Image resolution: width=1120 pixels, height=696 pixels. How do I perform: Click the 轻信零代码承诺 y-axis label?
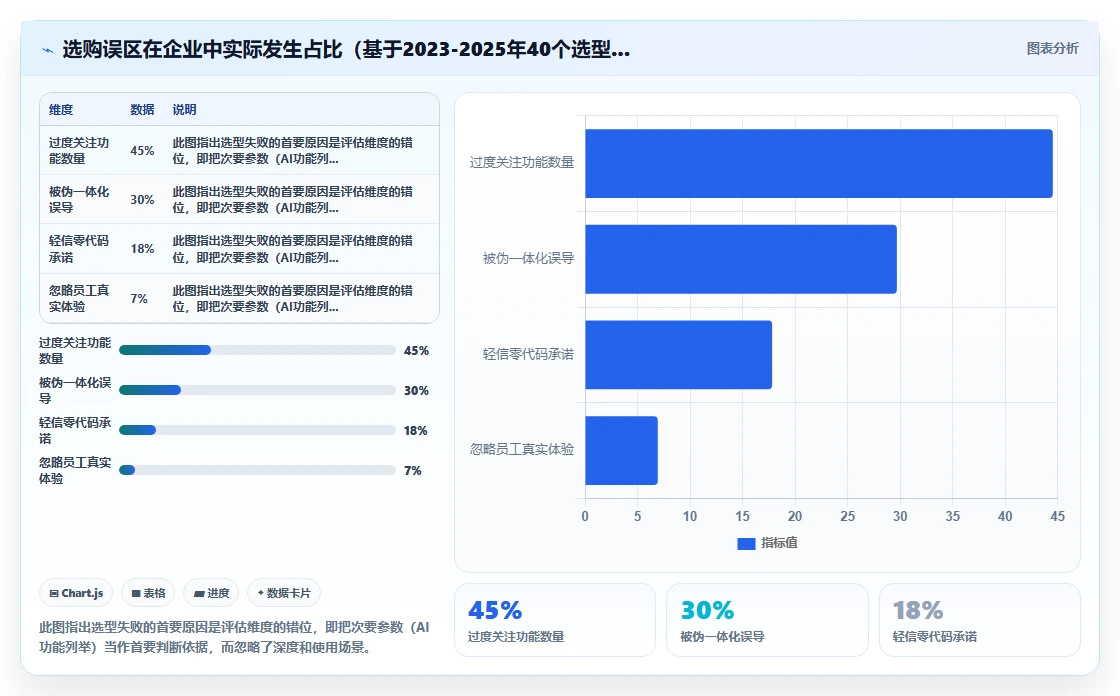(528, 354)
